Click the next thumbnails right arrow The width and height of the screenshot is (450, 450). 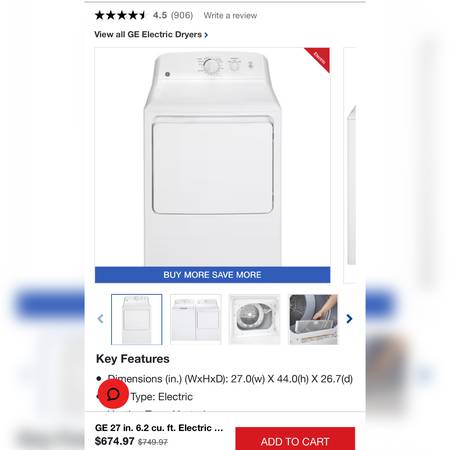[x=349, y=319]
